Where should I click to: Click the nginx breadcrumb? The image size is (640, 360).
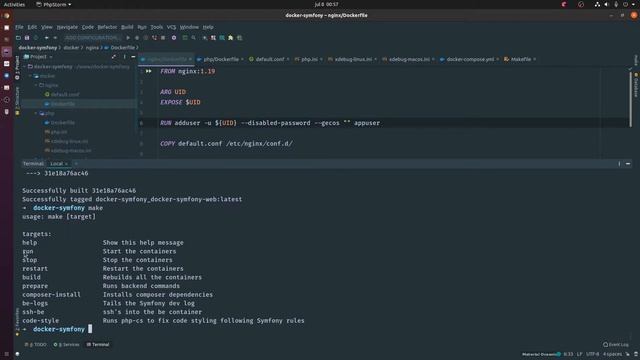click(92, 48)
